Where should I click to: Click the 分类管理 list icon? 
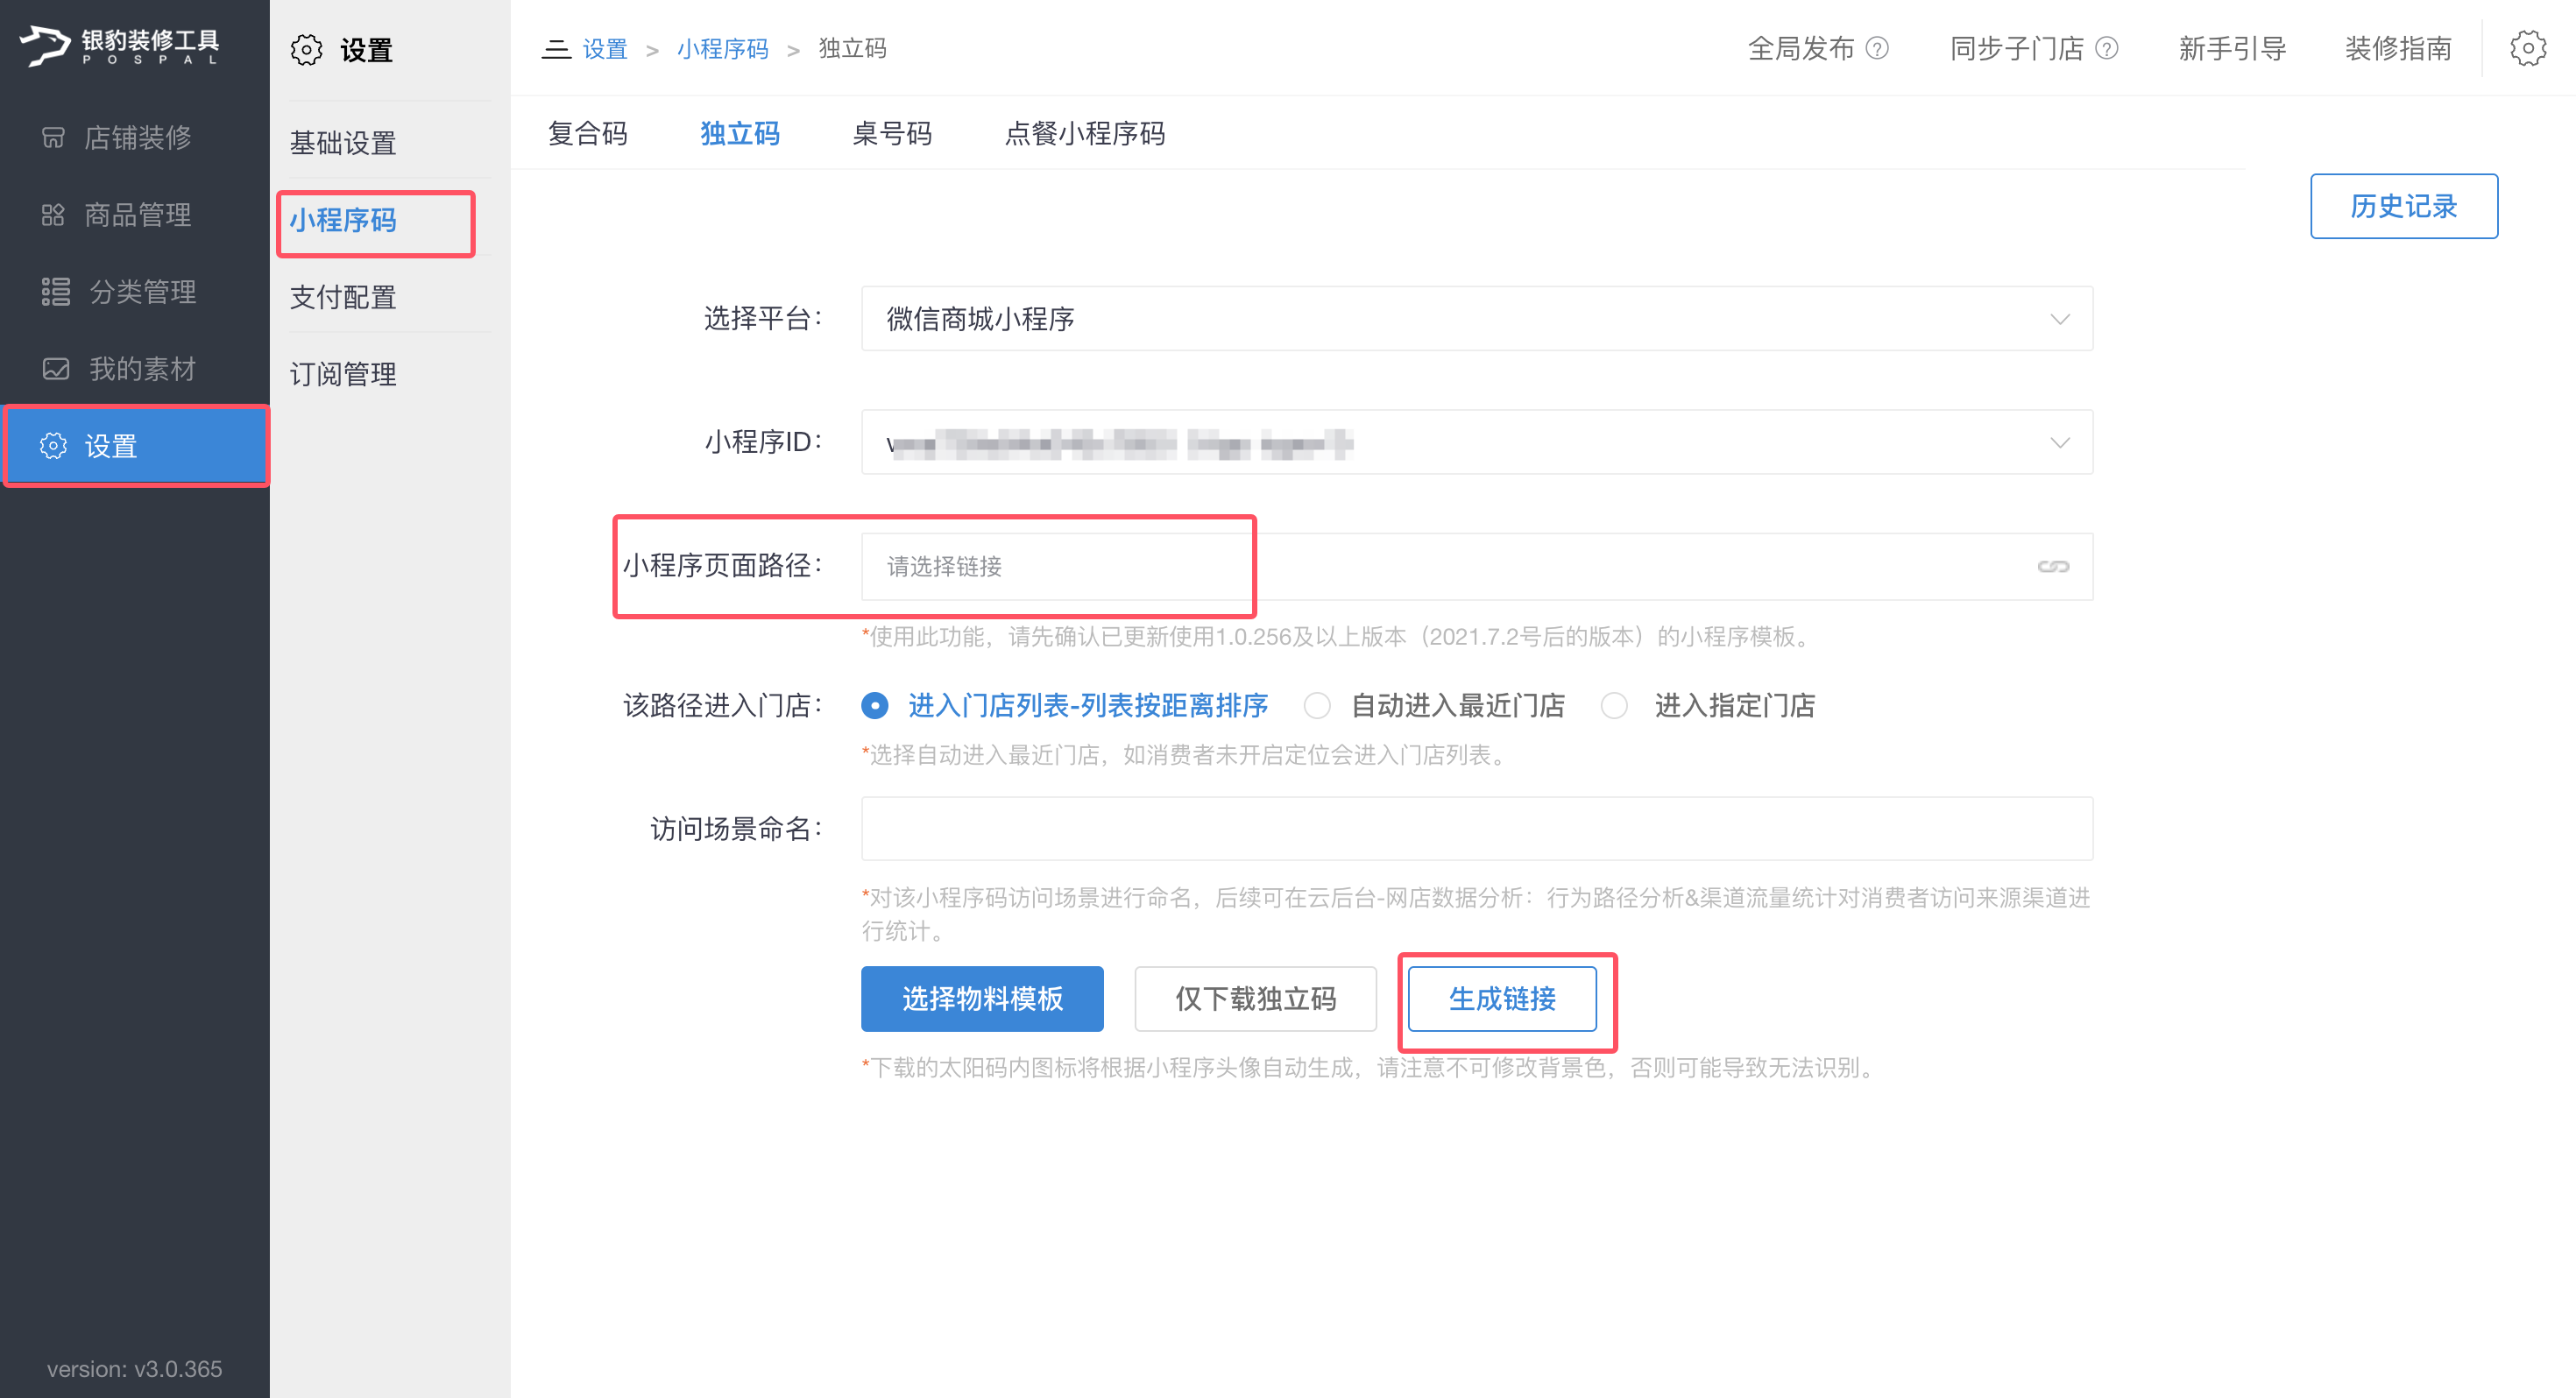56,292
